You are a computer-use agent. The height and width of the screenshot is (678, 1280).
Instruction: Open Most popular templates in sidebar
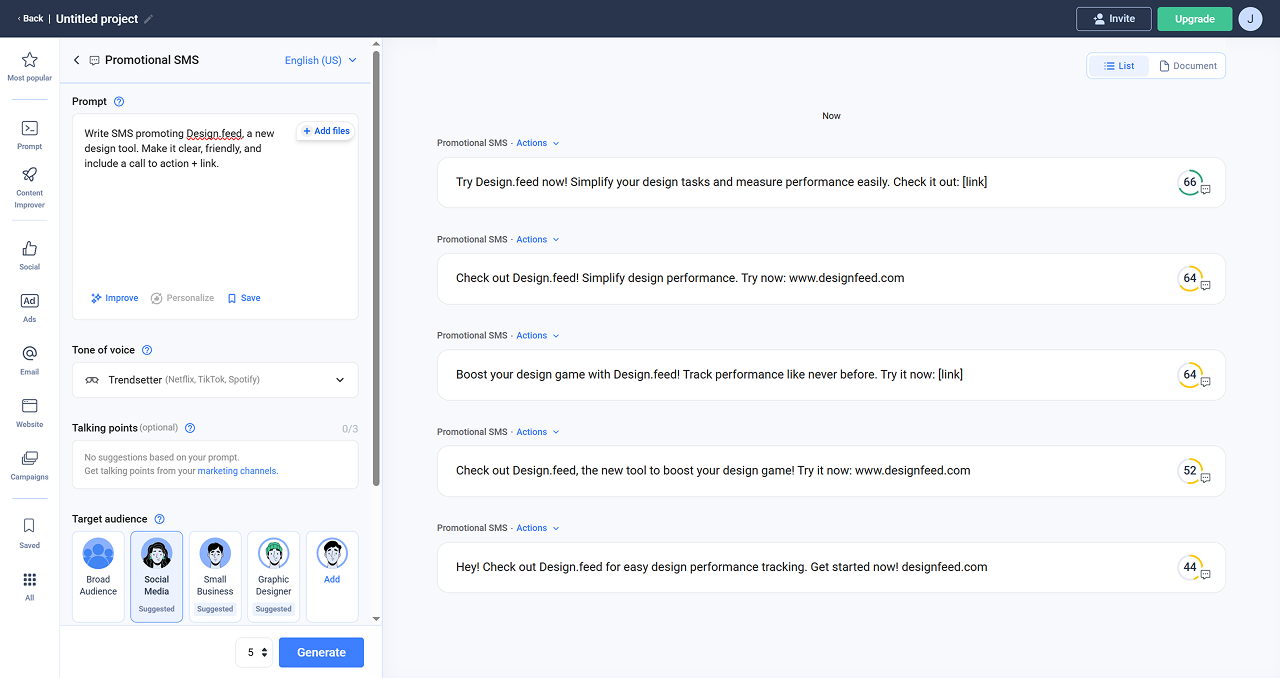pyautogui.click(x=29, y=66)
